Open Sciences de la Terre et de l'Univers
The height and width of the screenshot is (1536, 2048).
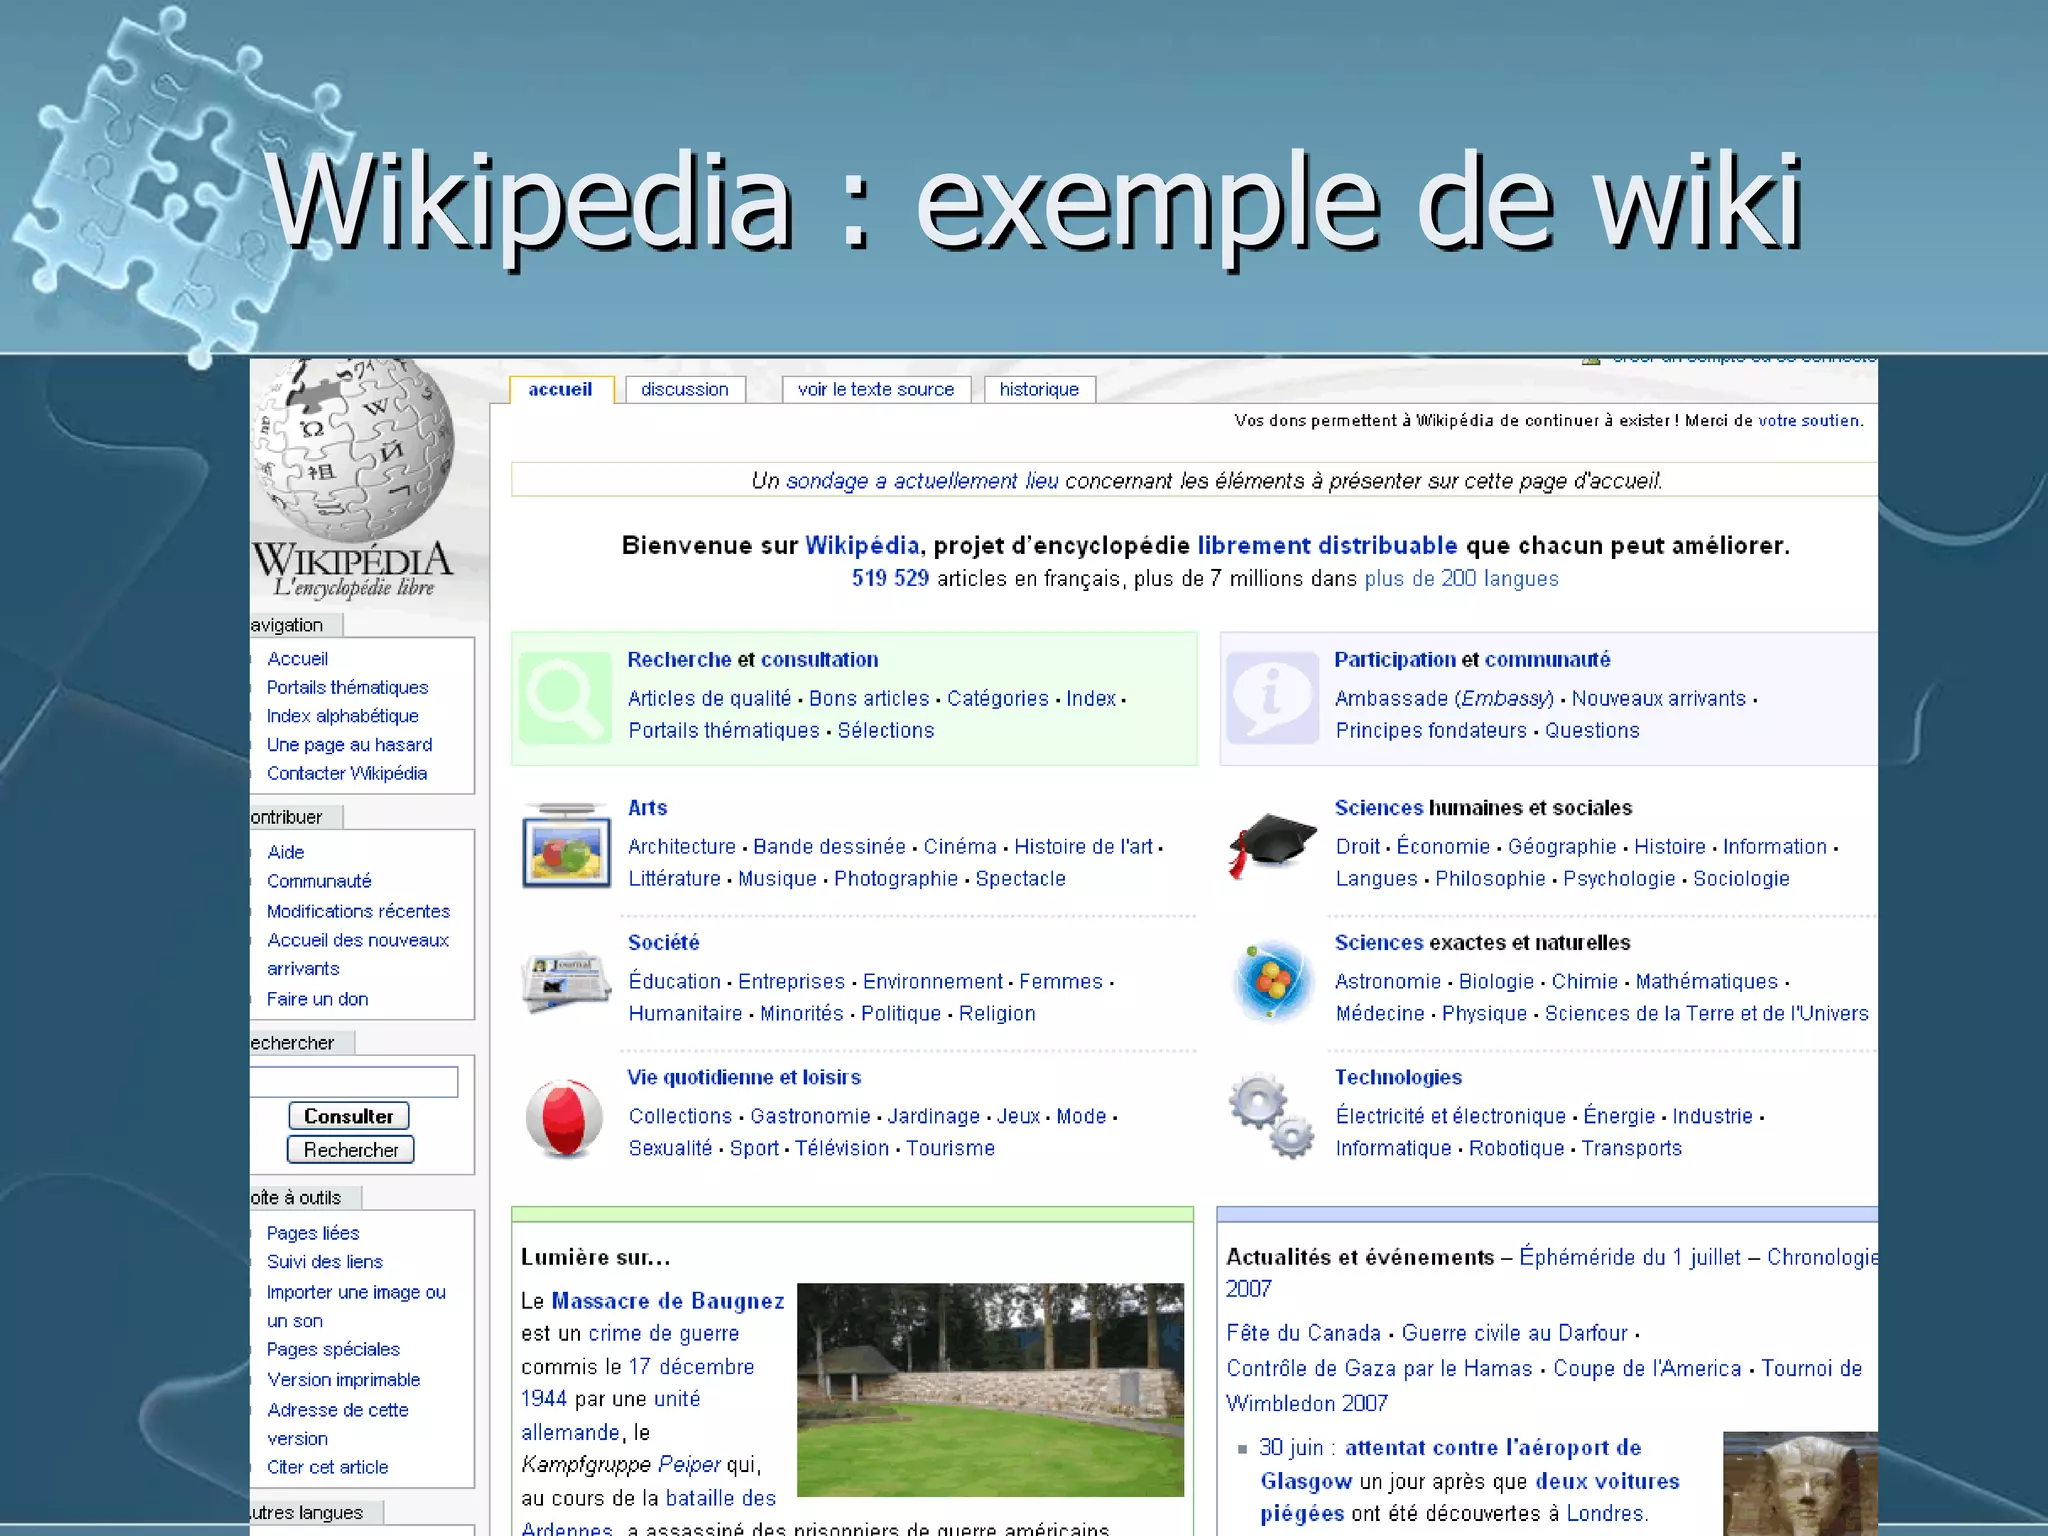(x=1706, y=1014)
